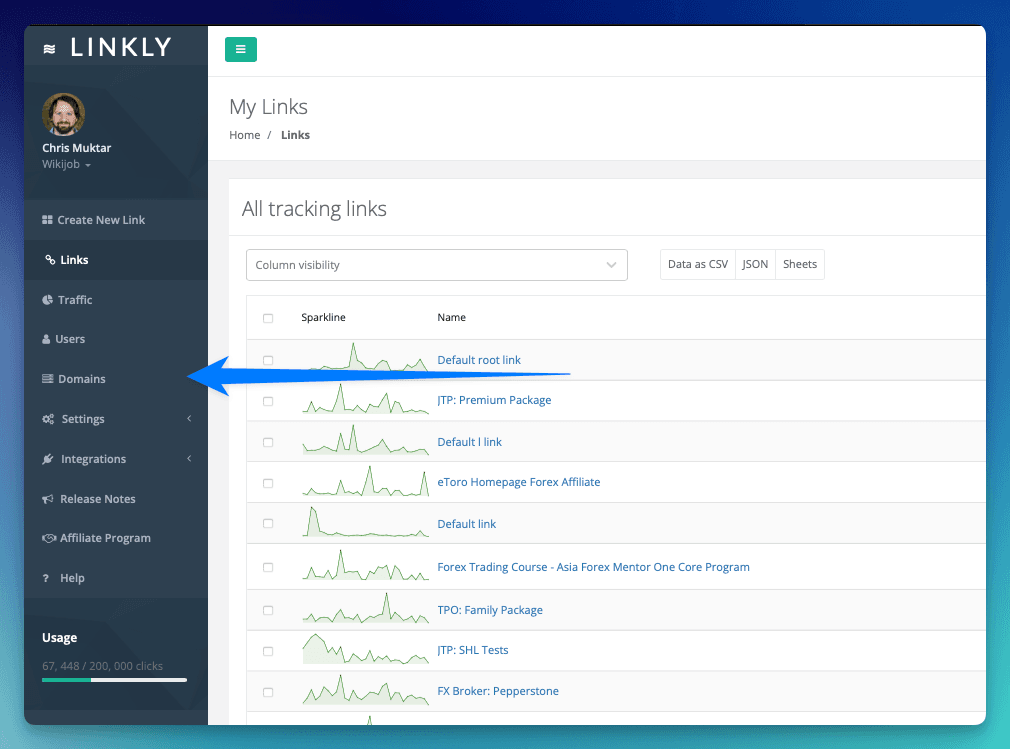Click the Usage clicks progress bar
This screenshot has height=749, width=1010.
(x=114, y=680)
